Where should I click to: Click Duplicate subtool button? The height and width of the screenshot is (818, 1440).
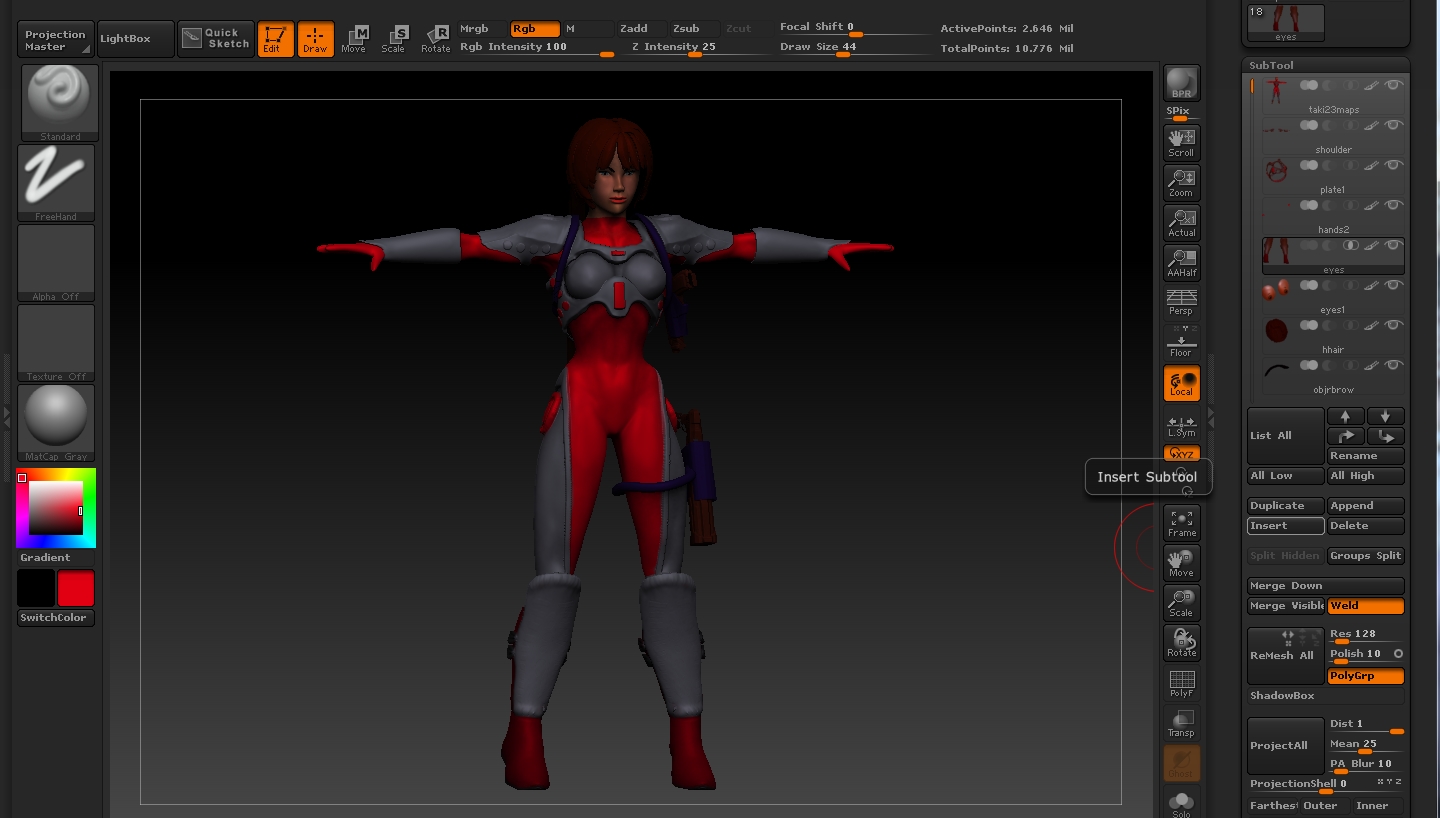click(1285, 506)
